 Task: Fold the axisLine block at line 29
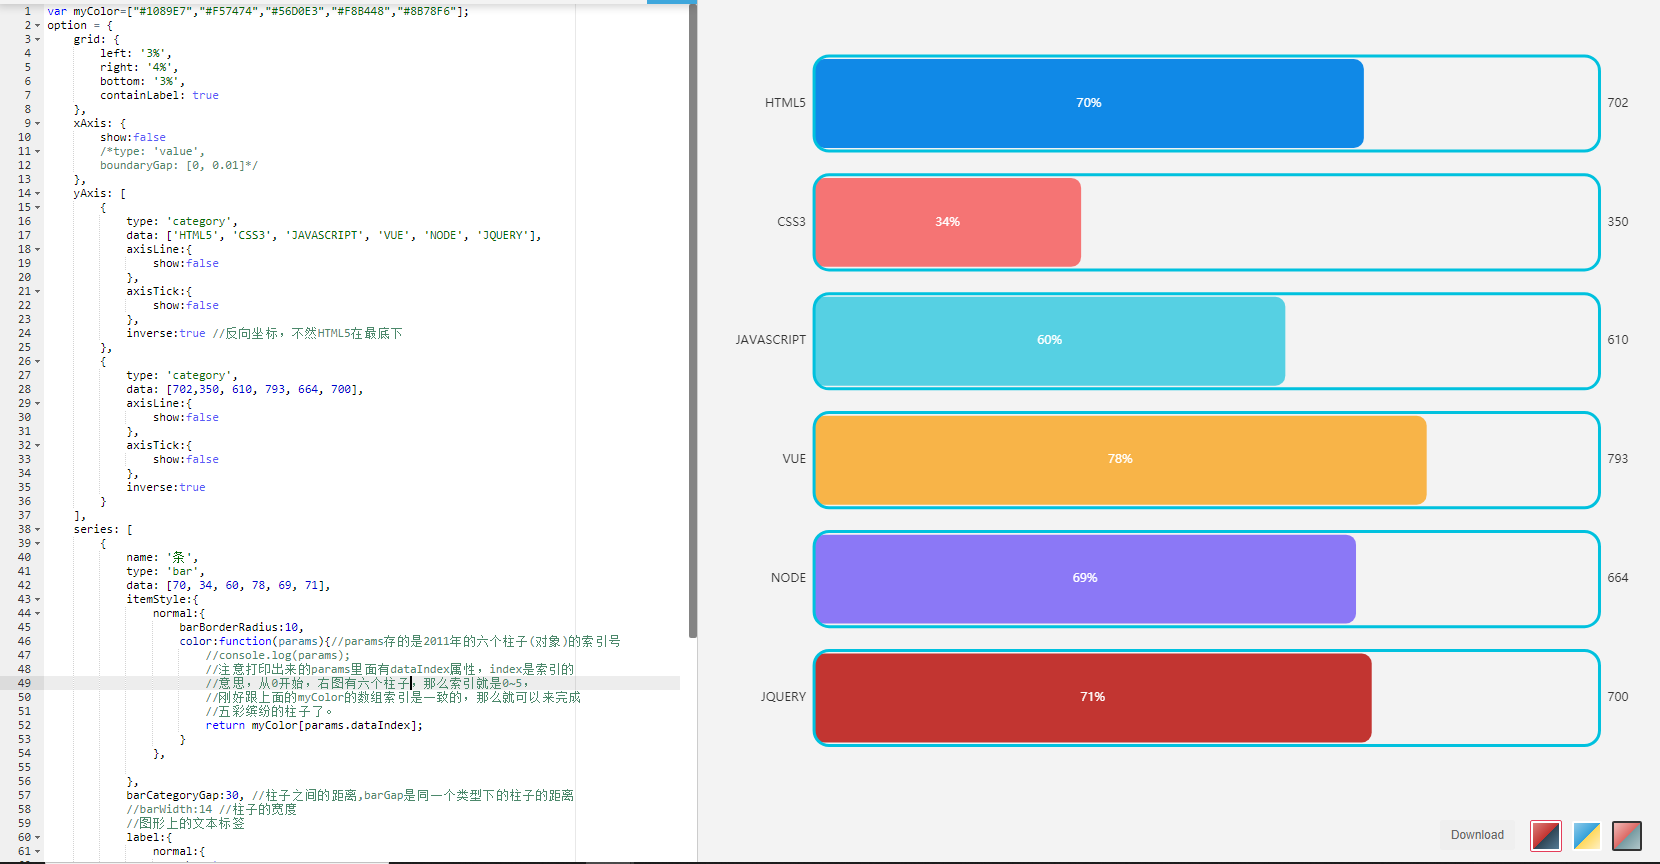tap(38, 404)
